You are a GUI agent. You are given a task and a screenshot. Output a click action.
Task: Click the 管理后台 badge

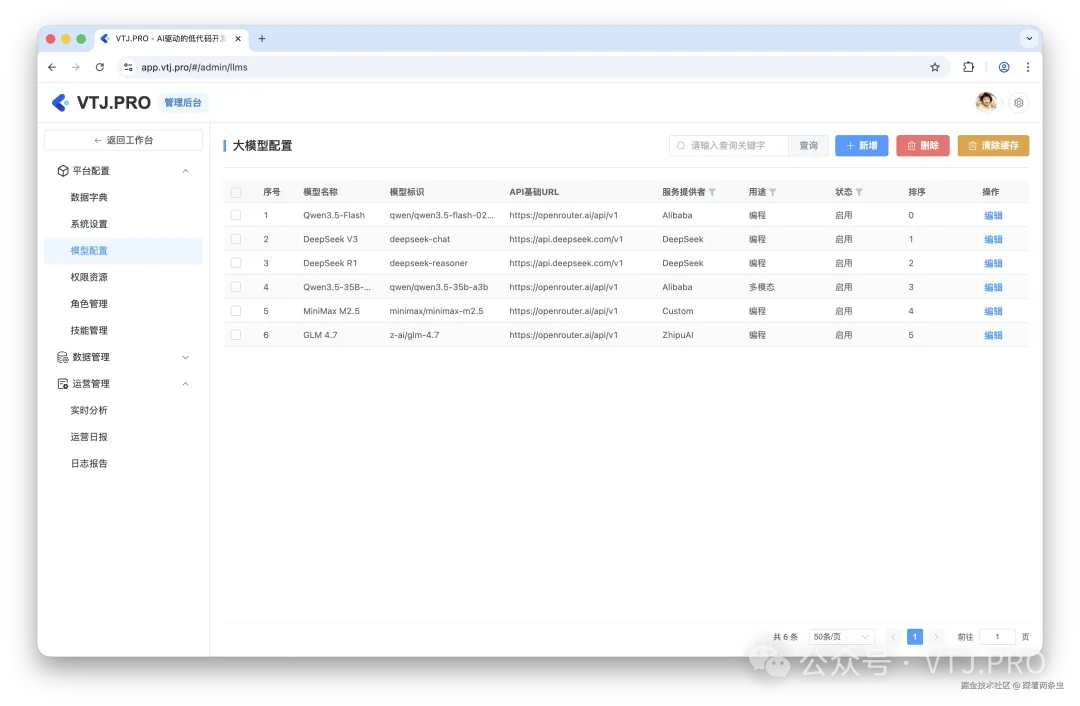tap(183, 103)
